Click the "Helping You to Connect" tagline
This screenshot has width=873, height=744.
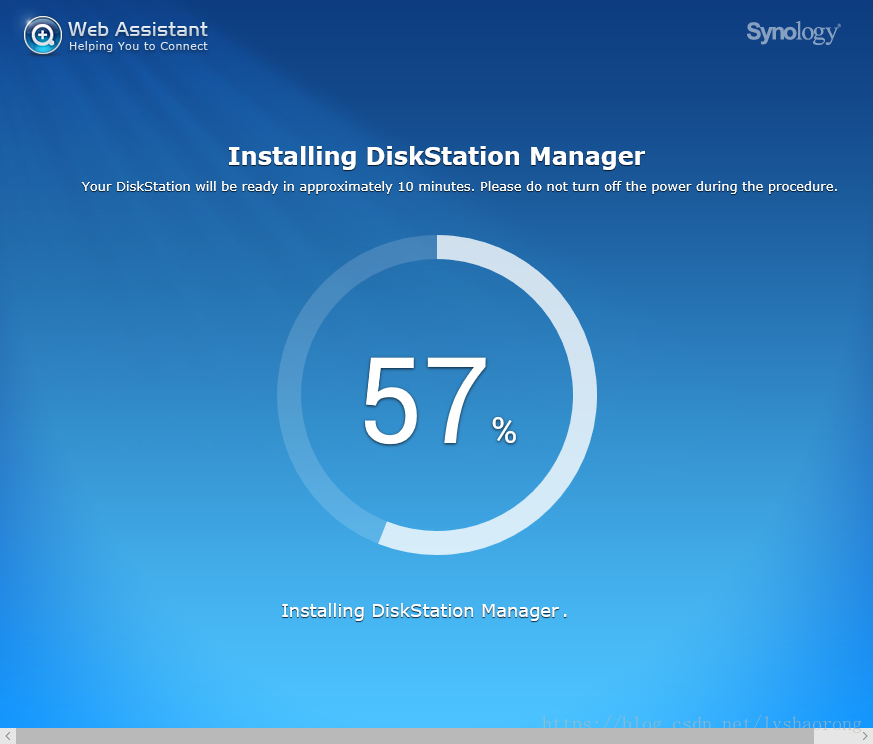click(x=138, y=46)
